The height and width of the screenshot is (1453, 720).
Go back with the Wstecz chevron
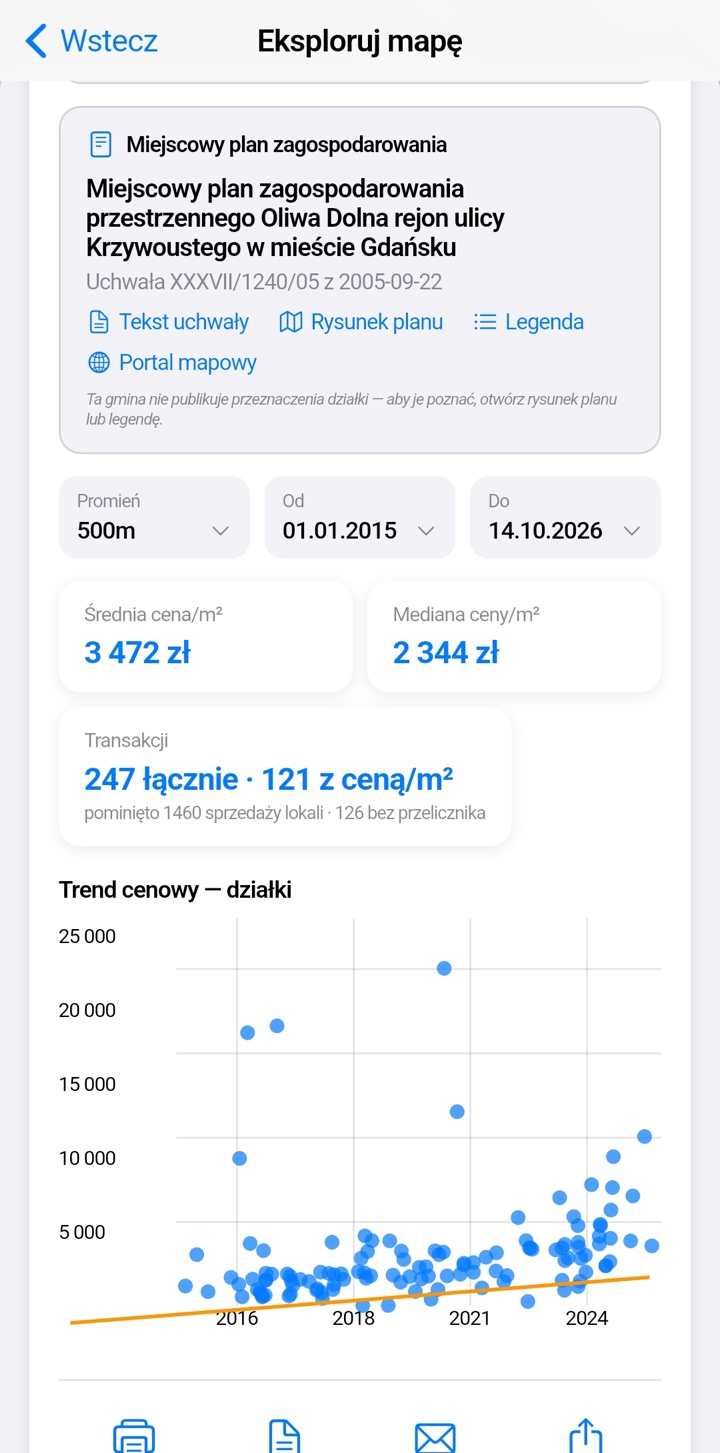[36, 41]
